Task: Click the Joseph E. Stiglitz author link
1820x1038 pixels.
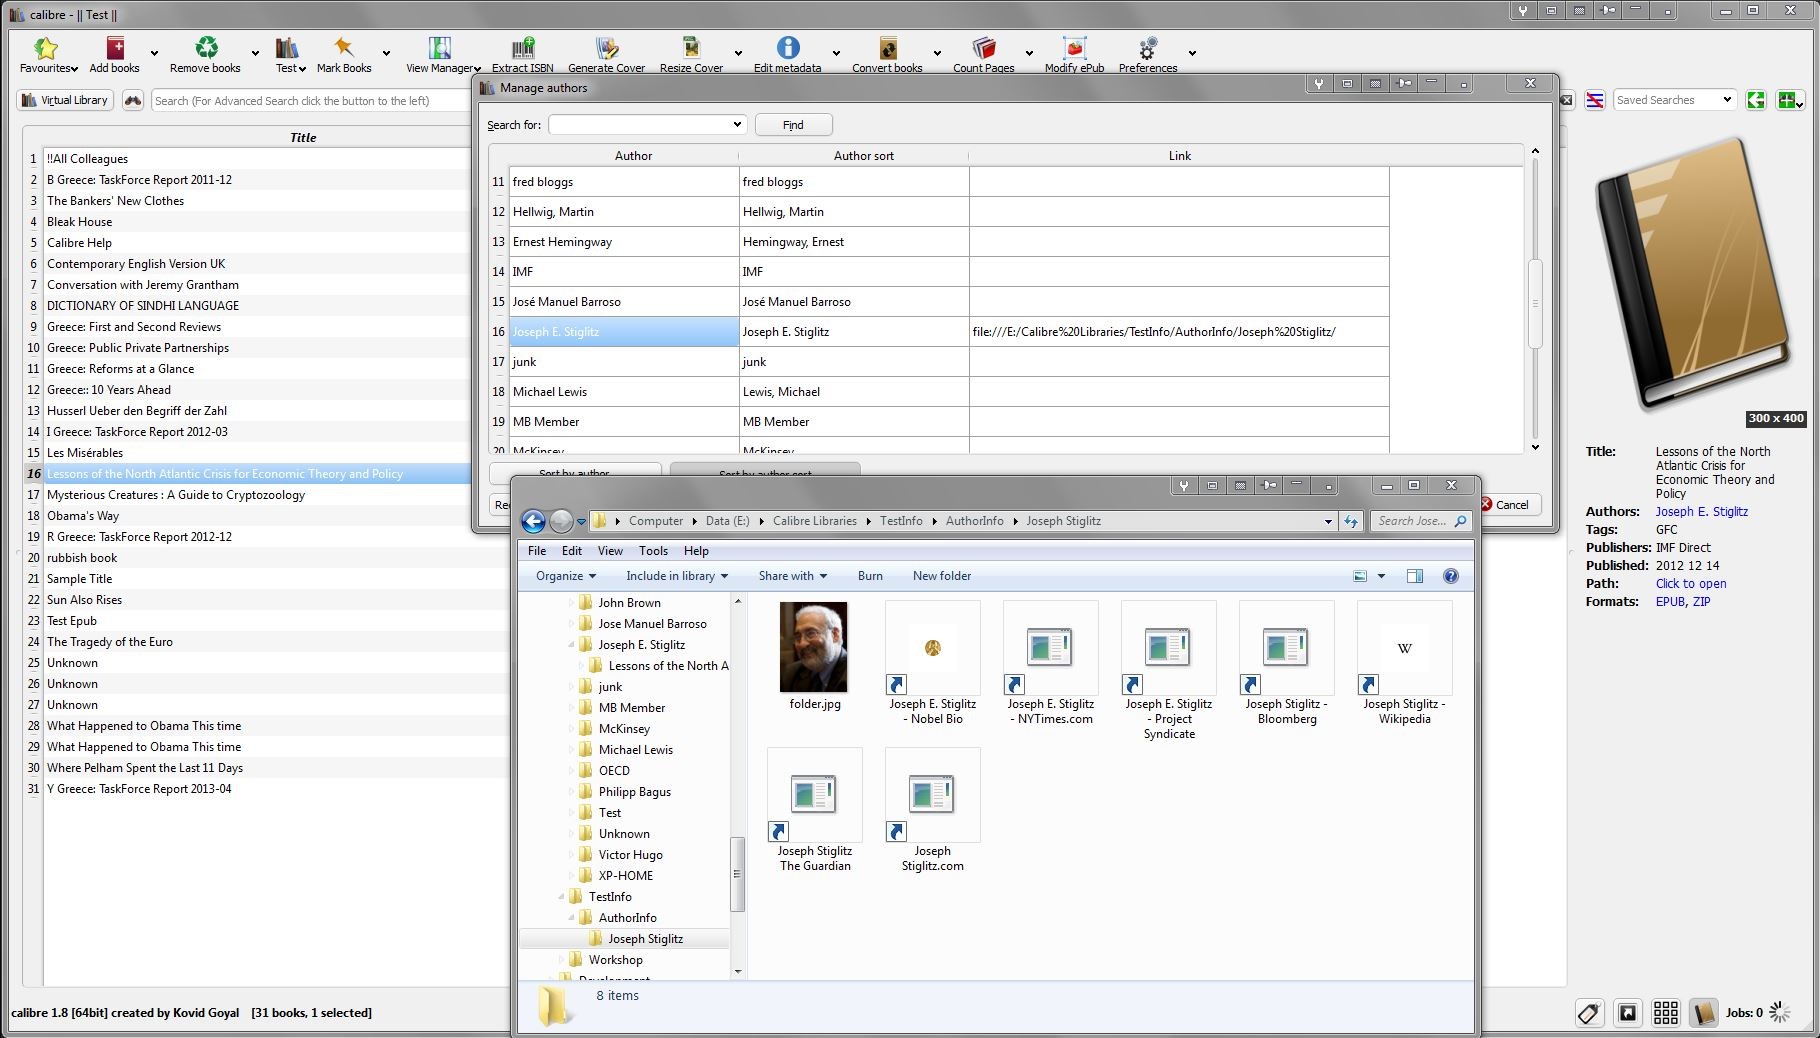Action: (1701, 511)
